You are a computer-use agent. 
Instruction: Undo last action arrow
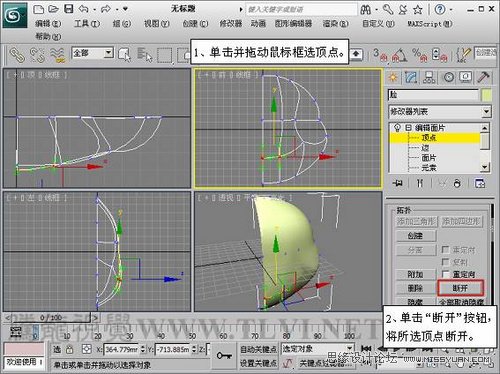click(83, 9)
